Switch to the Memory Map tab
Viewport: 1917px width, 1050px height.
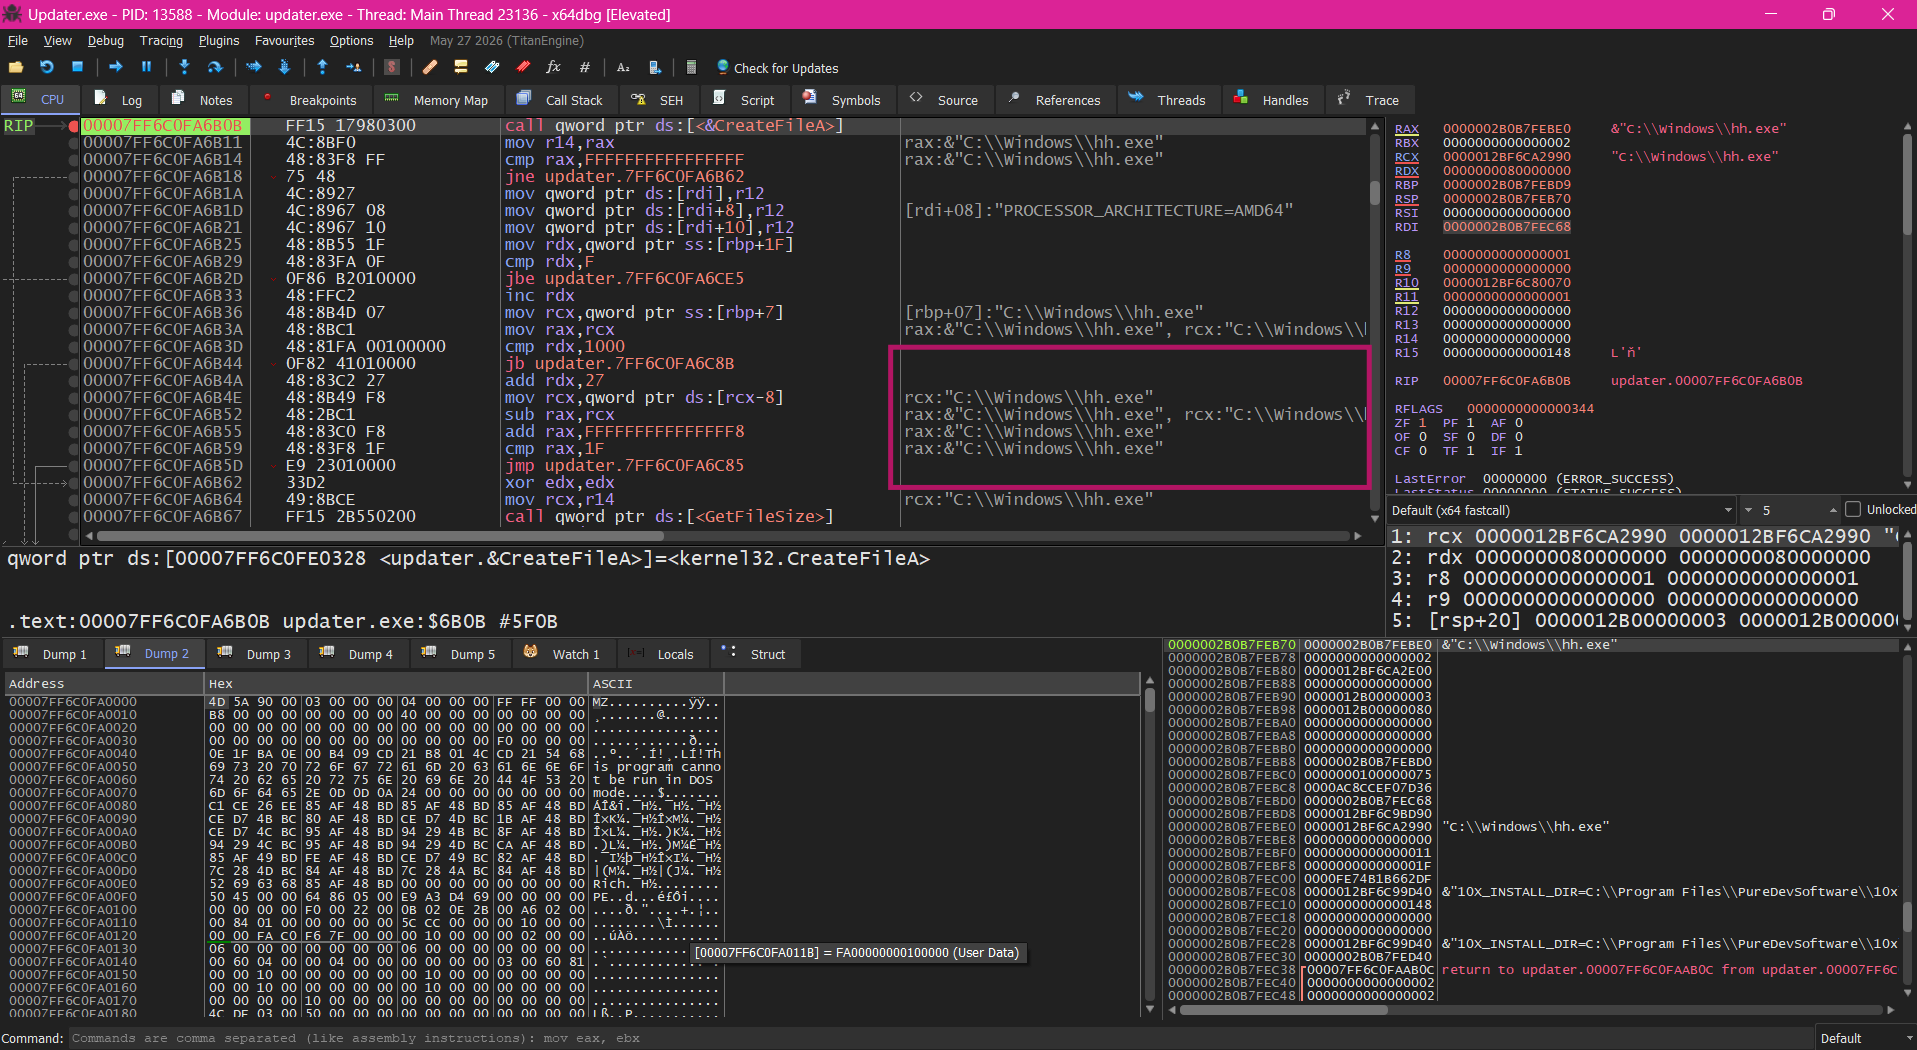[x=437, y=100]
